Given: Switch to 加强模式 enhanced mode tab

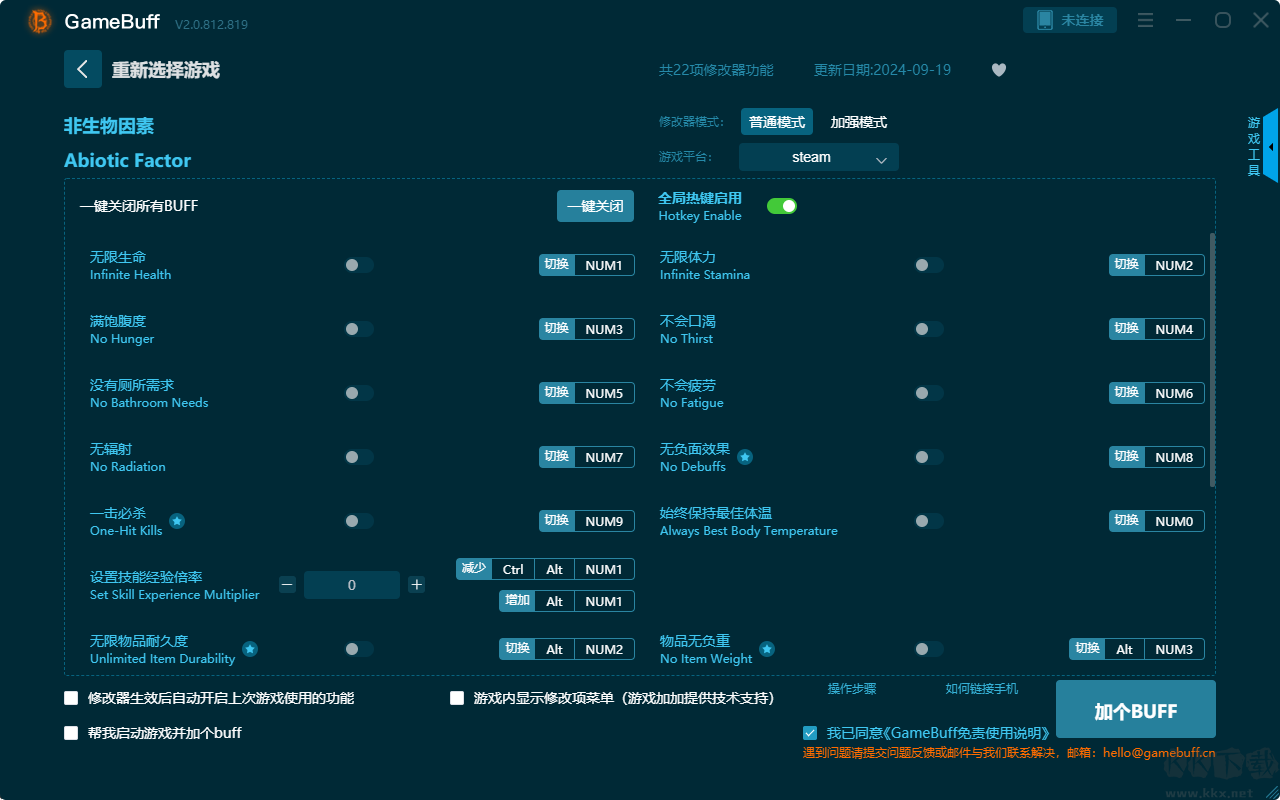Looking at the screenshot, I should [x=859, y=122].
